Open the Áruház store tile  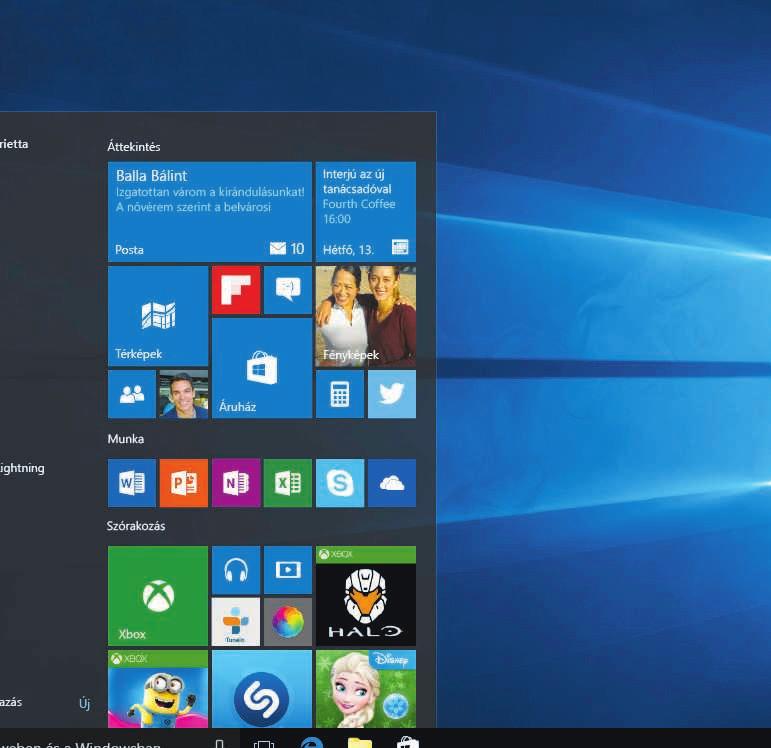pos(262,368)
